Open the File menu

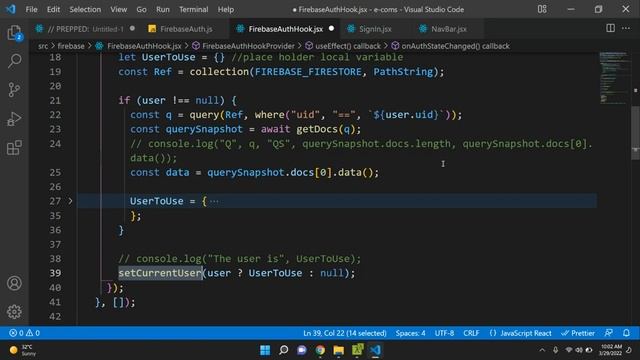[31, 9]
